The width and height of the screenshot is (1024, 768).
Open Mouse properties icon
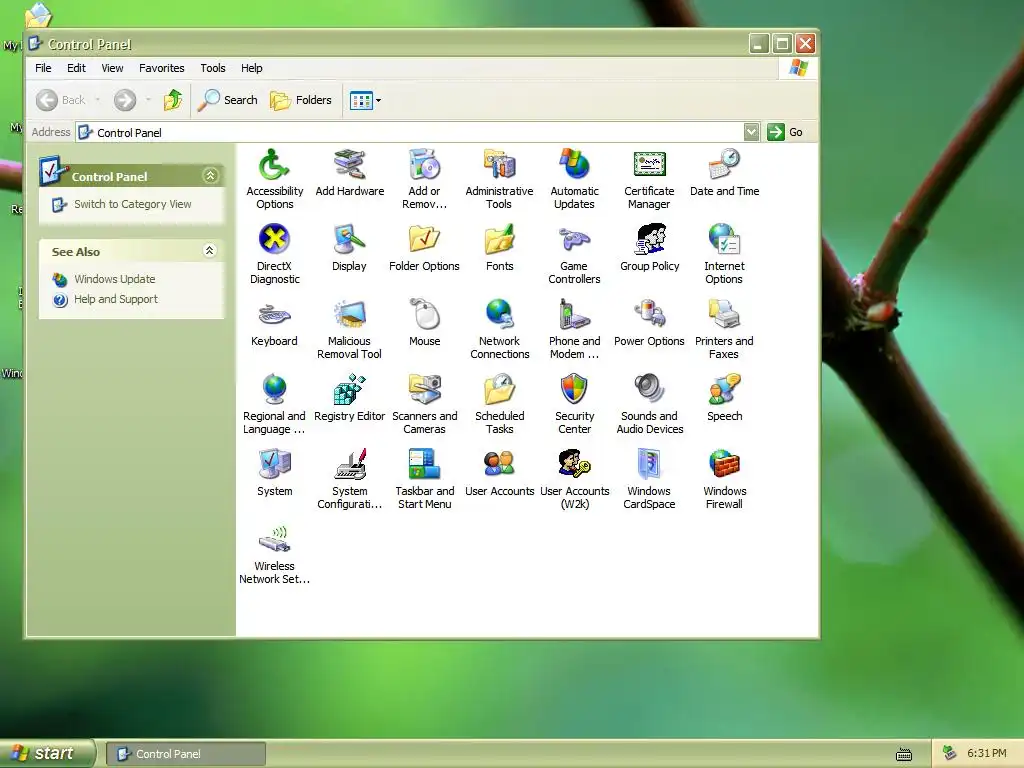point(424,323)
